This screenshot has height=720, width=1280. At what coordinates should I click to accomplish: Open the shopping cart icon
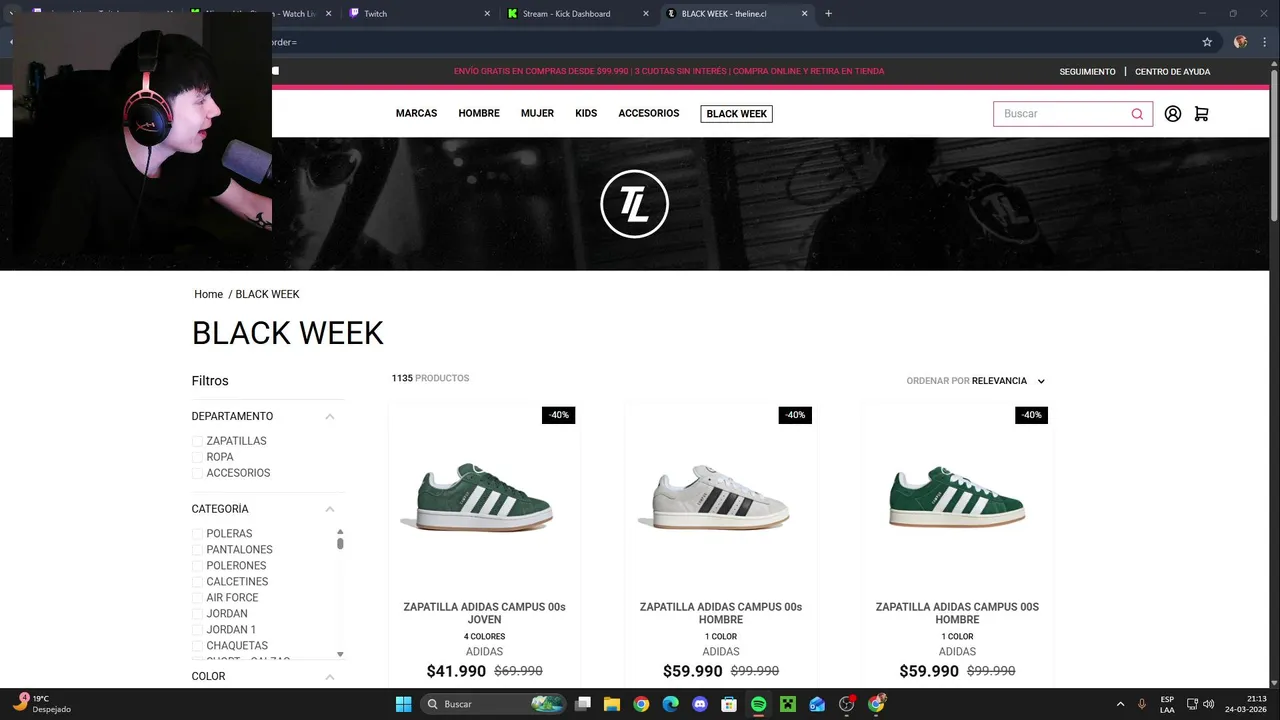(1201, 114)
